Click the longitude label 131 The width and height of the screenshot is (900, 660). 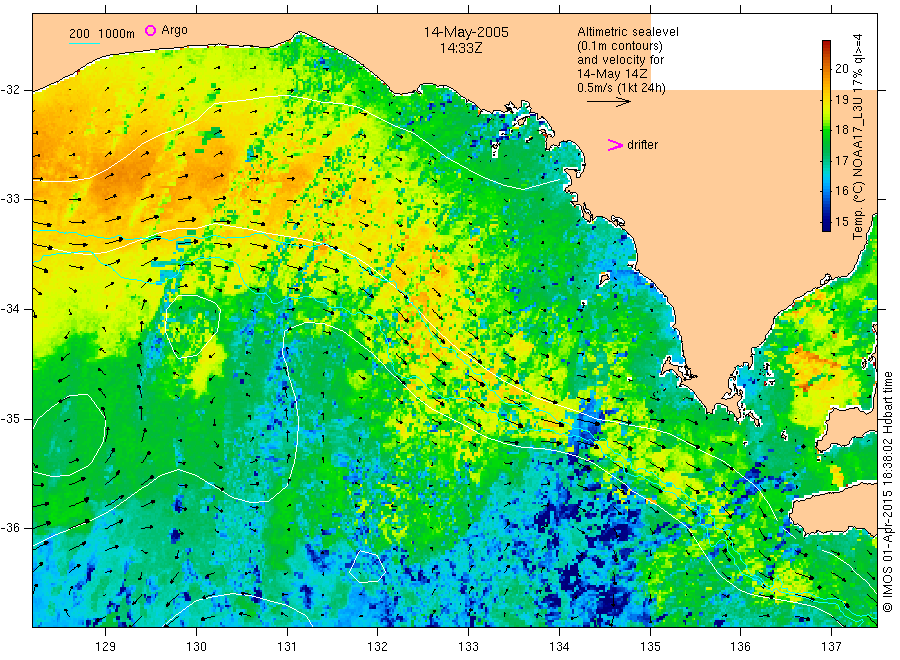(287, 647)
